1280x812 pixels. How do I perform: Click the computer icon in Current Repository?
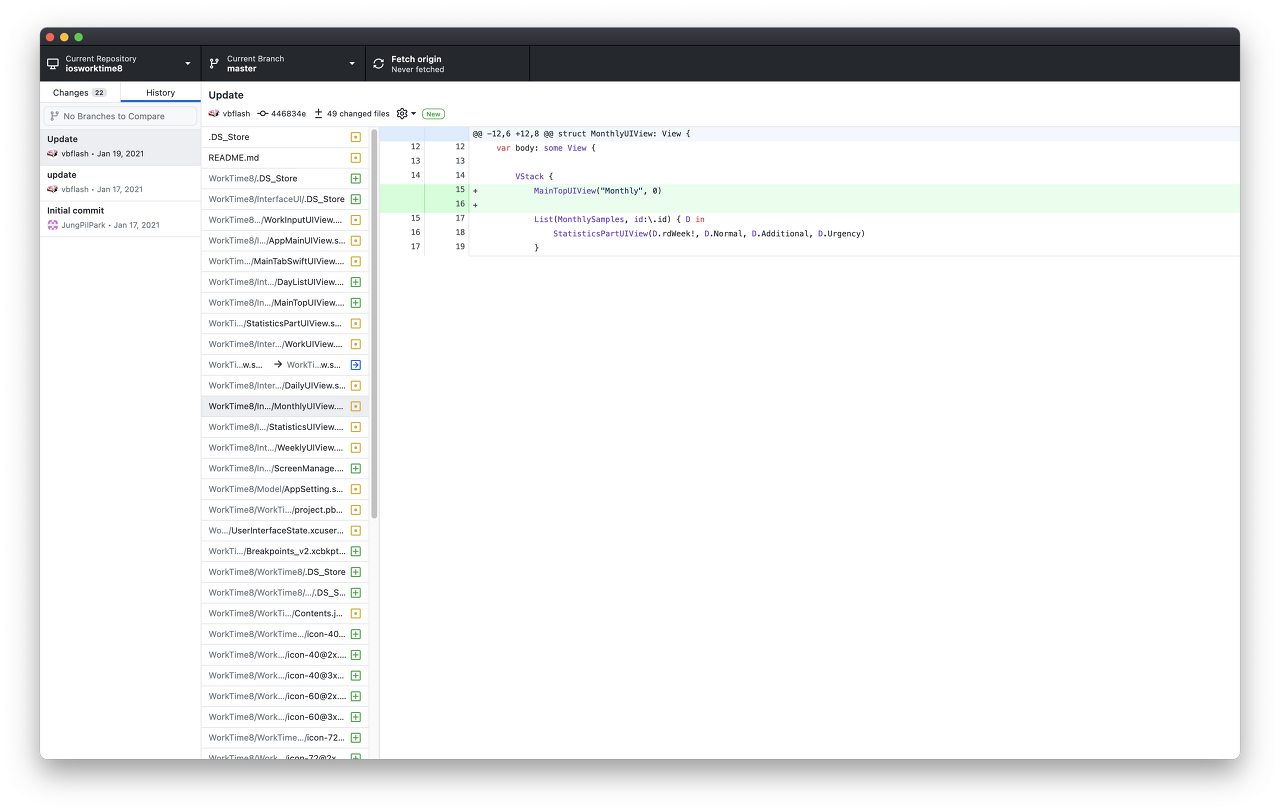(53, 64)
